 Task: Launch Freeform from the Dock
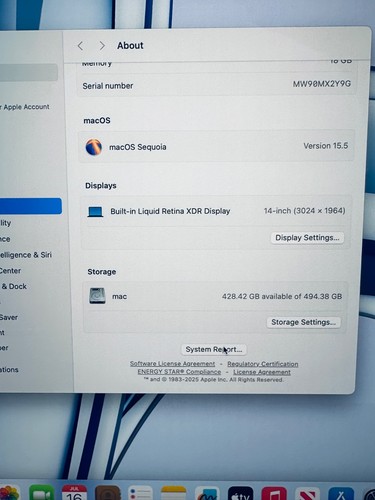207,493
